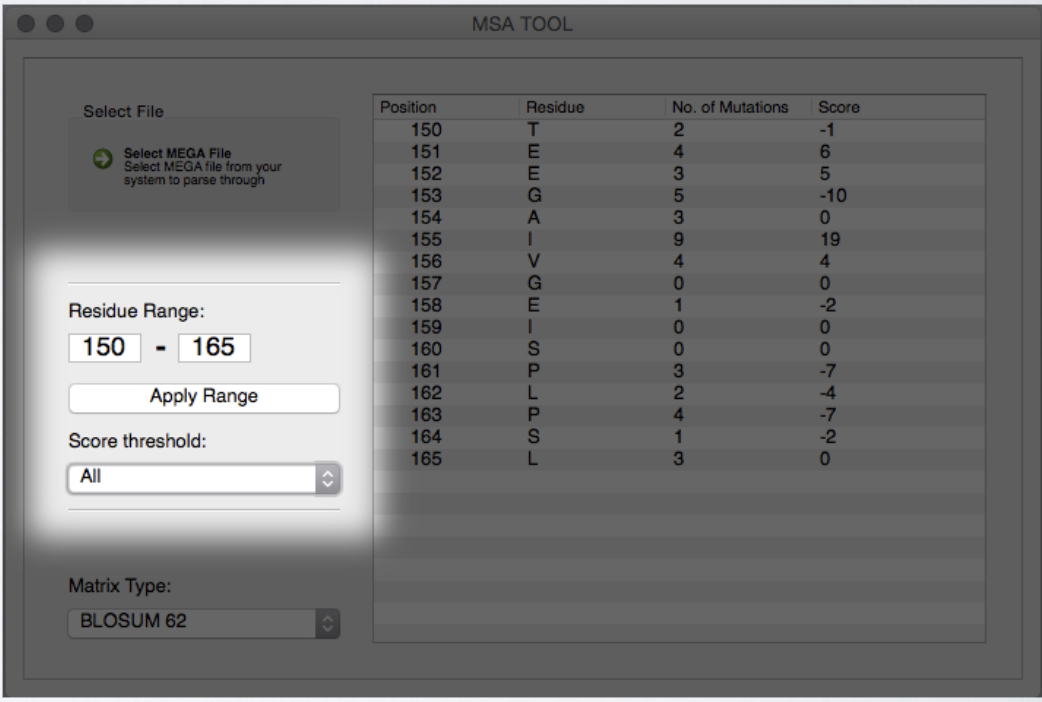Select the row for position 154
Screen dimensions: 1042x702
(x=679, y=218)
